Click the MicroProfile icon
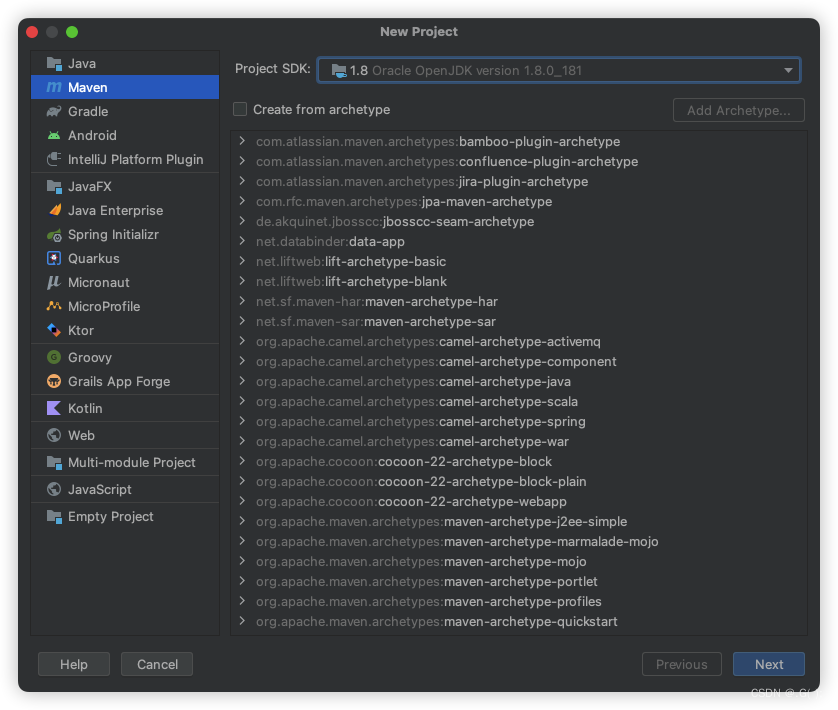 54,306
